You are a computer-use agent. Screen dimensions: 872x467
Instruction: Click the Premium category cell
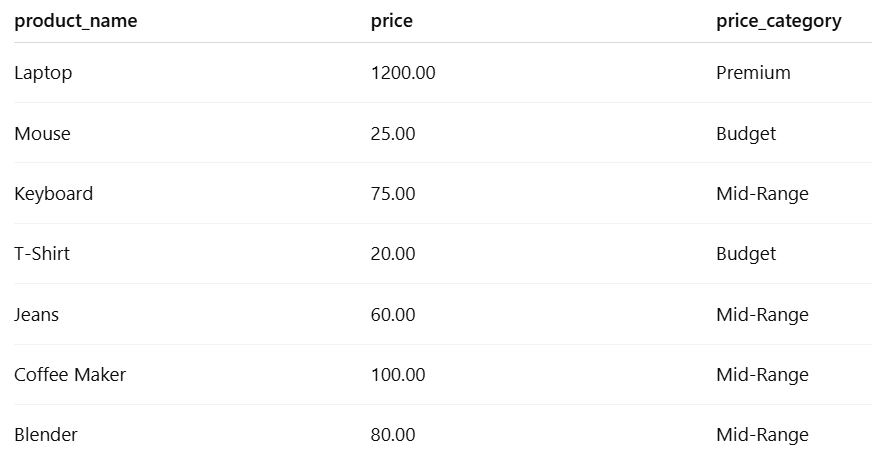tap(753, 73)
